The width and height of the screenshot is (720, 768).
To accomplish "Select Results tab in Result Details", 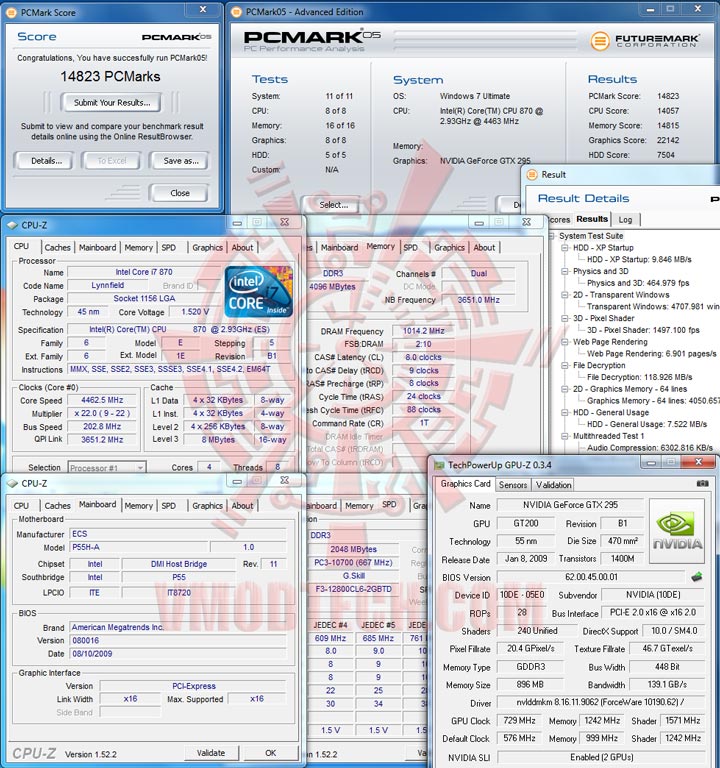I will coord(592,219).
